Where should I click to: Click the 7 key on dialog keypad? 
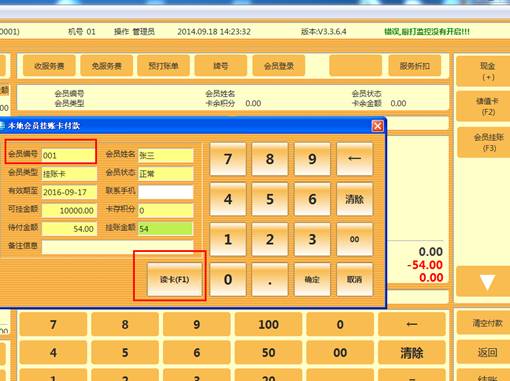pos(228,159)
